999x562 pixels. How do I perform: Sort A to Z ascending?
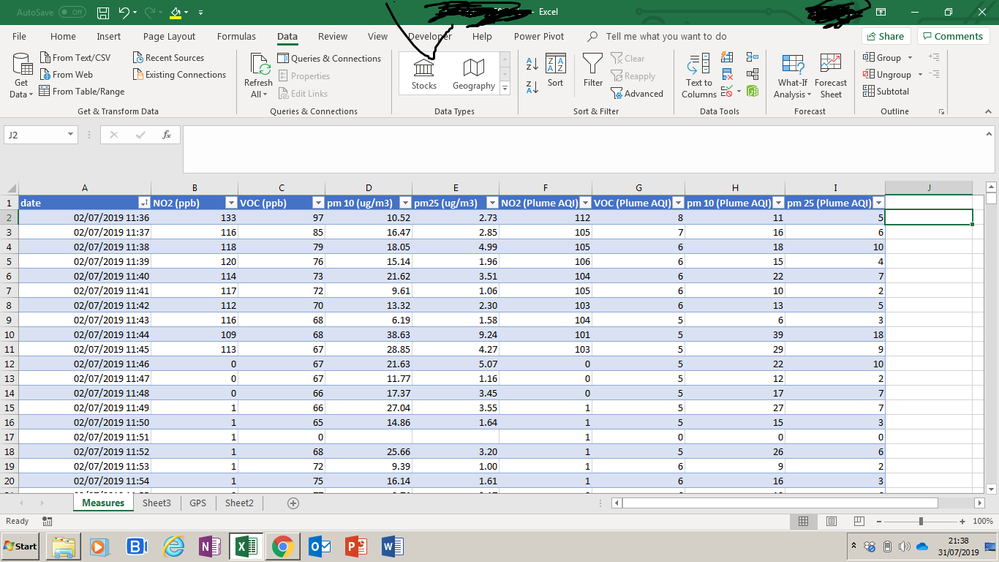tap(532, 63)
